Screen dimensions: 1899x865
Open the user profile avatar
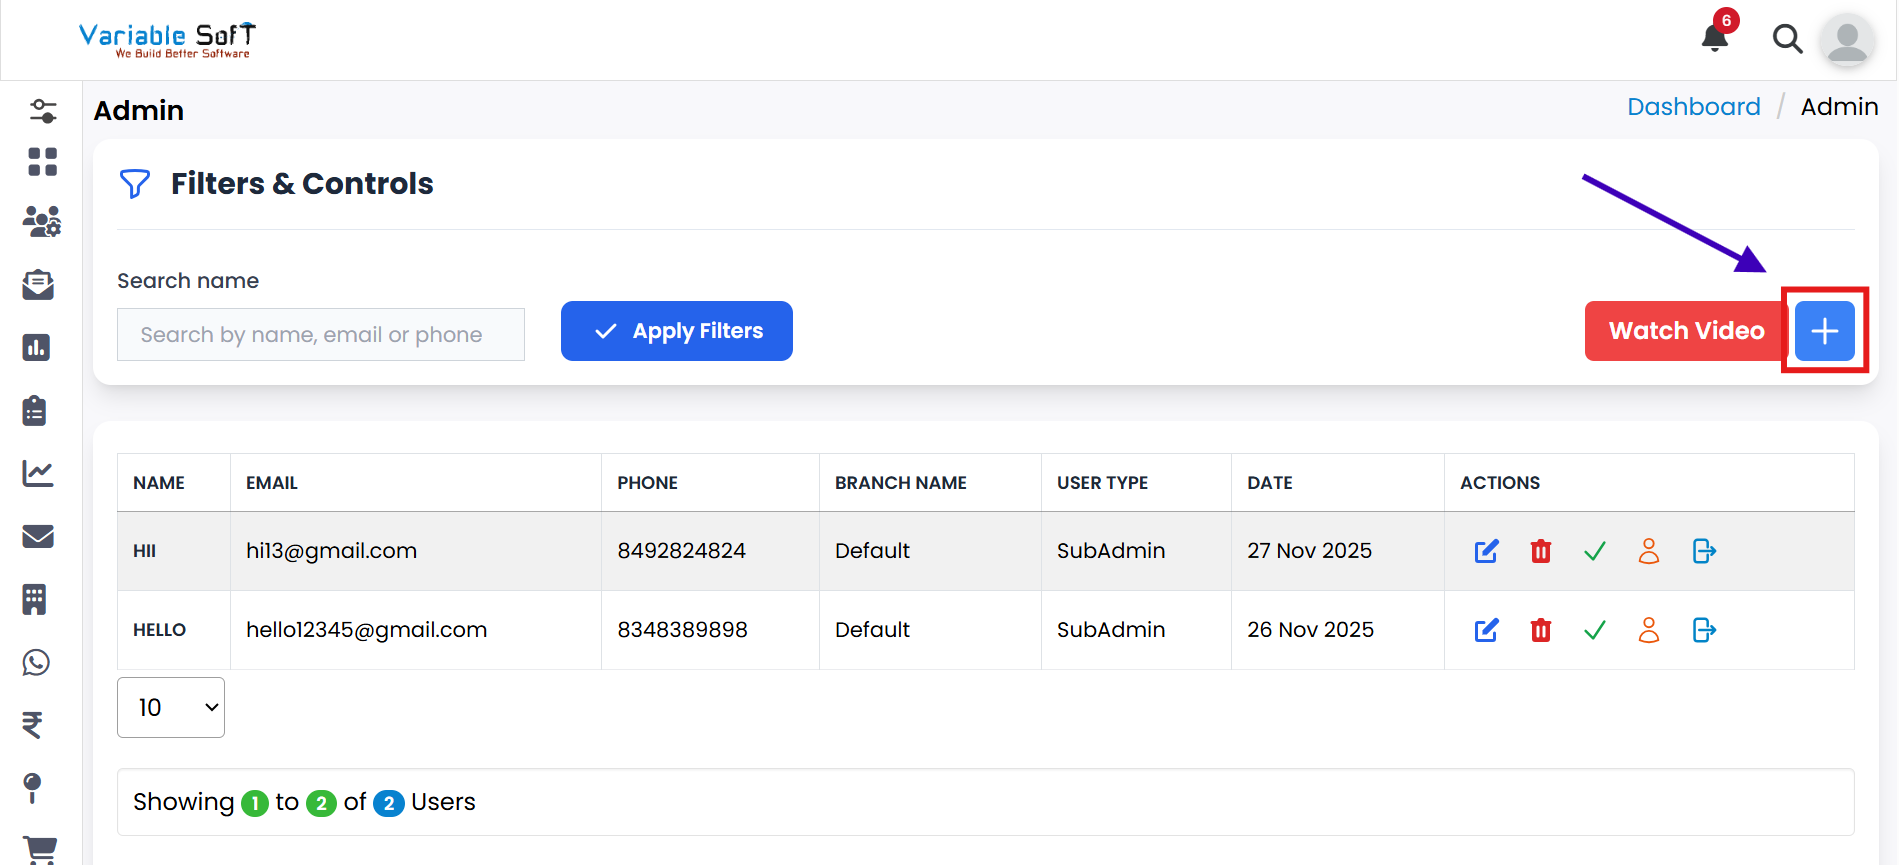click(x=1846, y=40)
